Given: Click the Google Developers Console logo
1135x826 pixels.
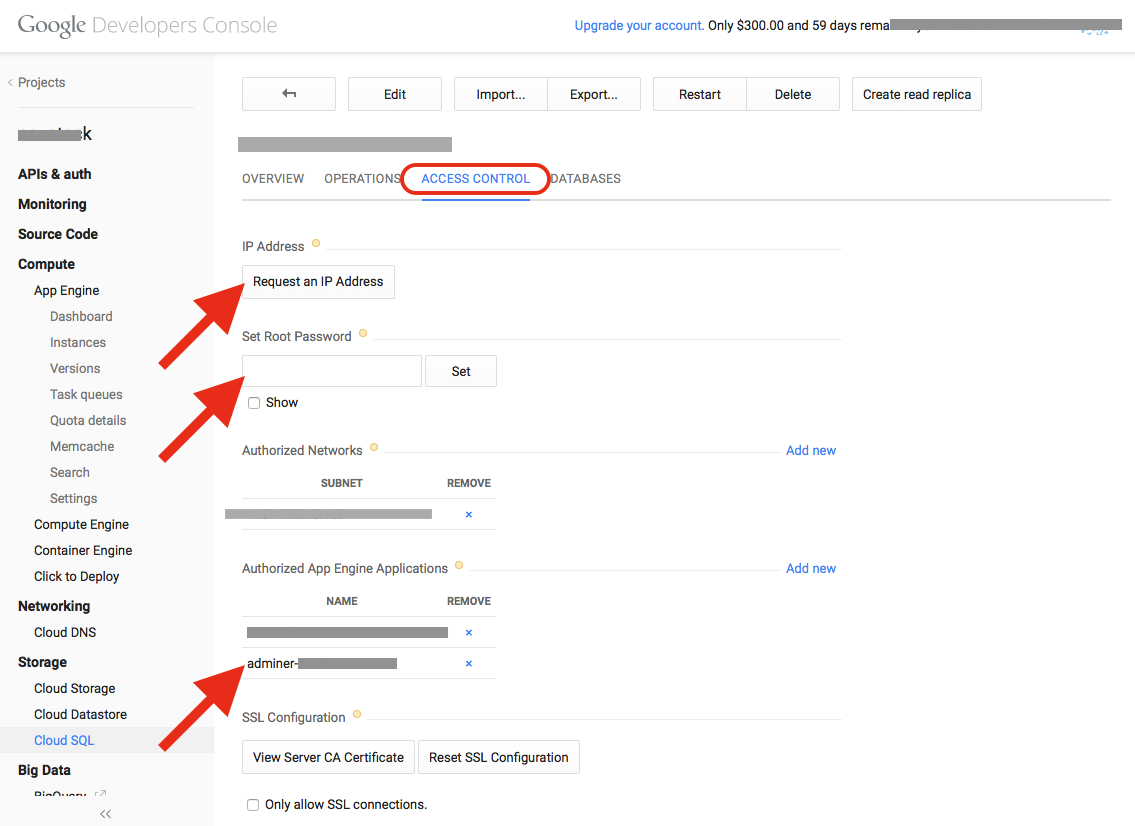Looking at the screenshot, I should coord(148,25).
